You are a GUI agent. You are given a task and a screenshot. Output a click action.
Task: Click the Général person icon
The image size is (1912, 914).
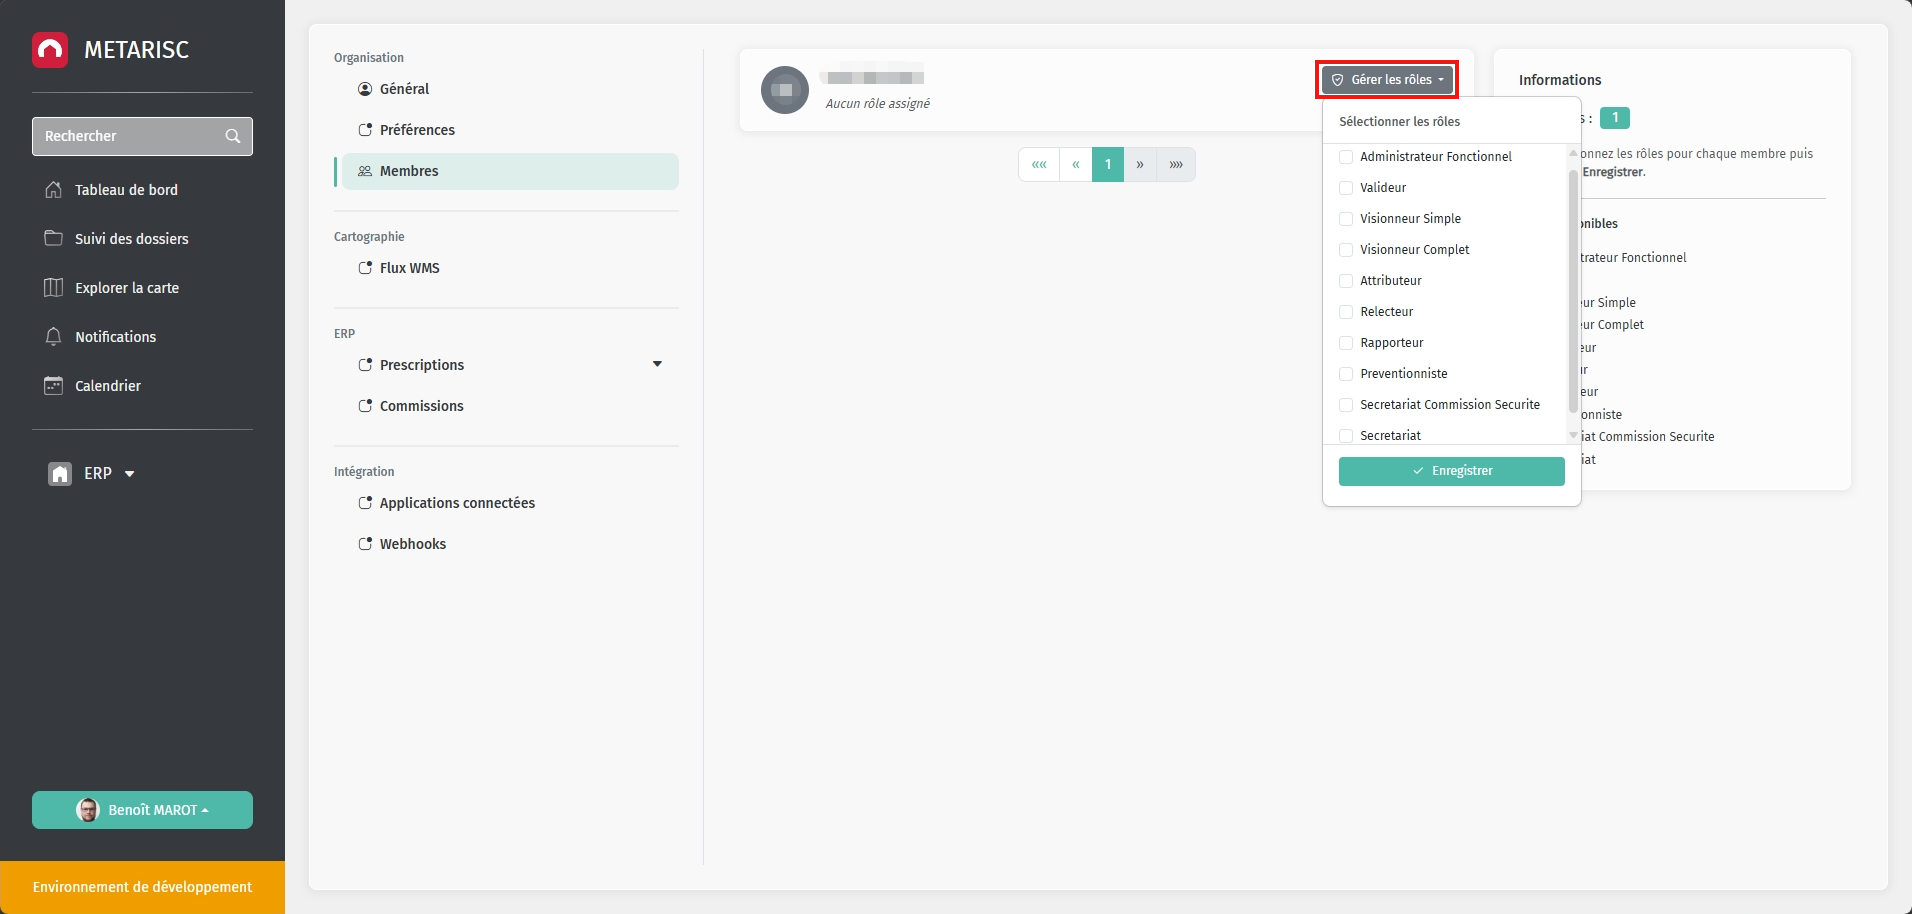click(365, 89)
